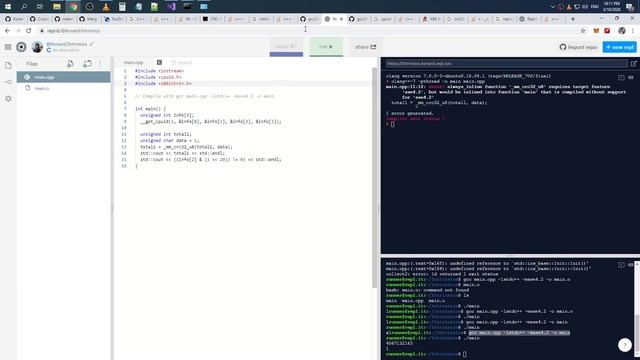Open the Files panel three-dot options menu
The image size is (640, 360).
pyautogui.click(x=100, y=64)
